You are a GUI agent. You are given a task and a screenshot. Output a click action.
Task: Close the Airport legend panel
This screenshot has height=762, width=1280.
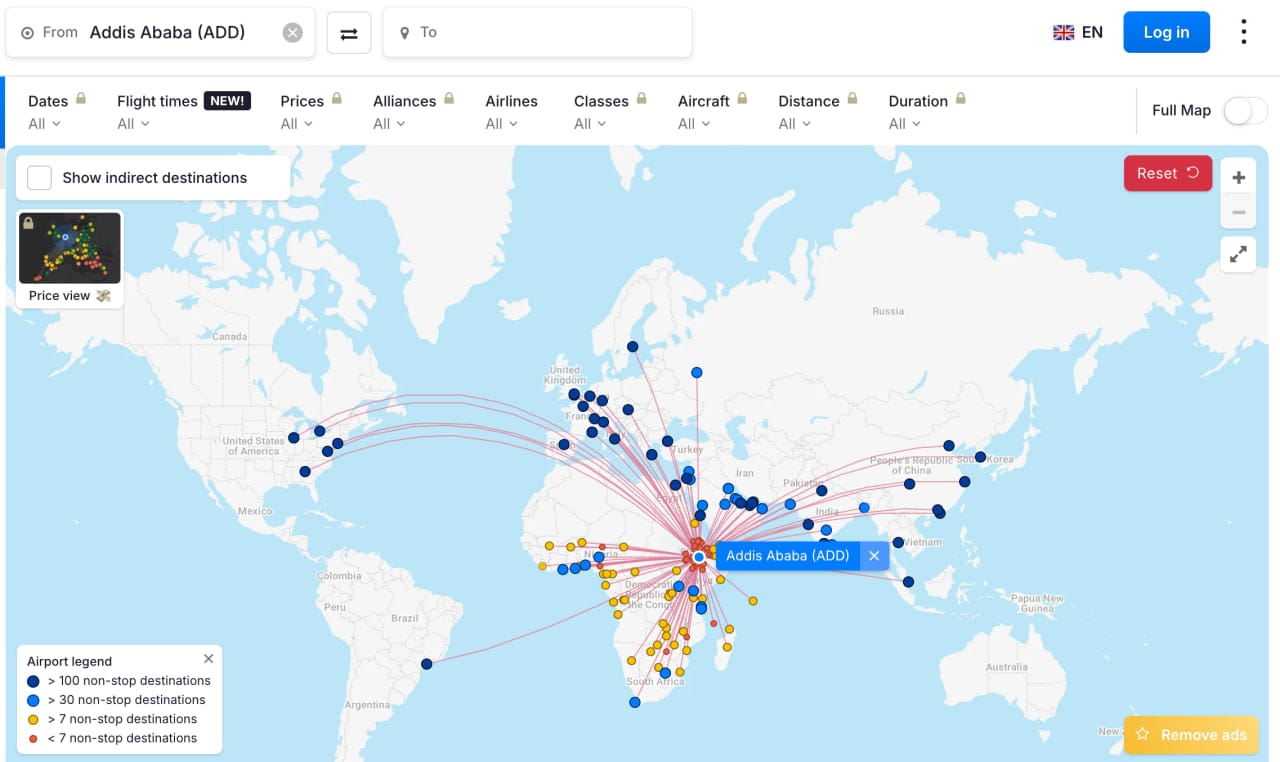pos(208,659)
